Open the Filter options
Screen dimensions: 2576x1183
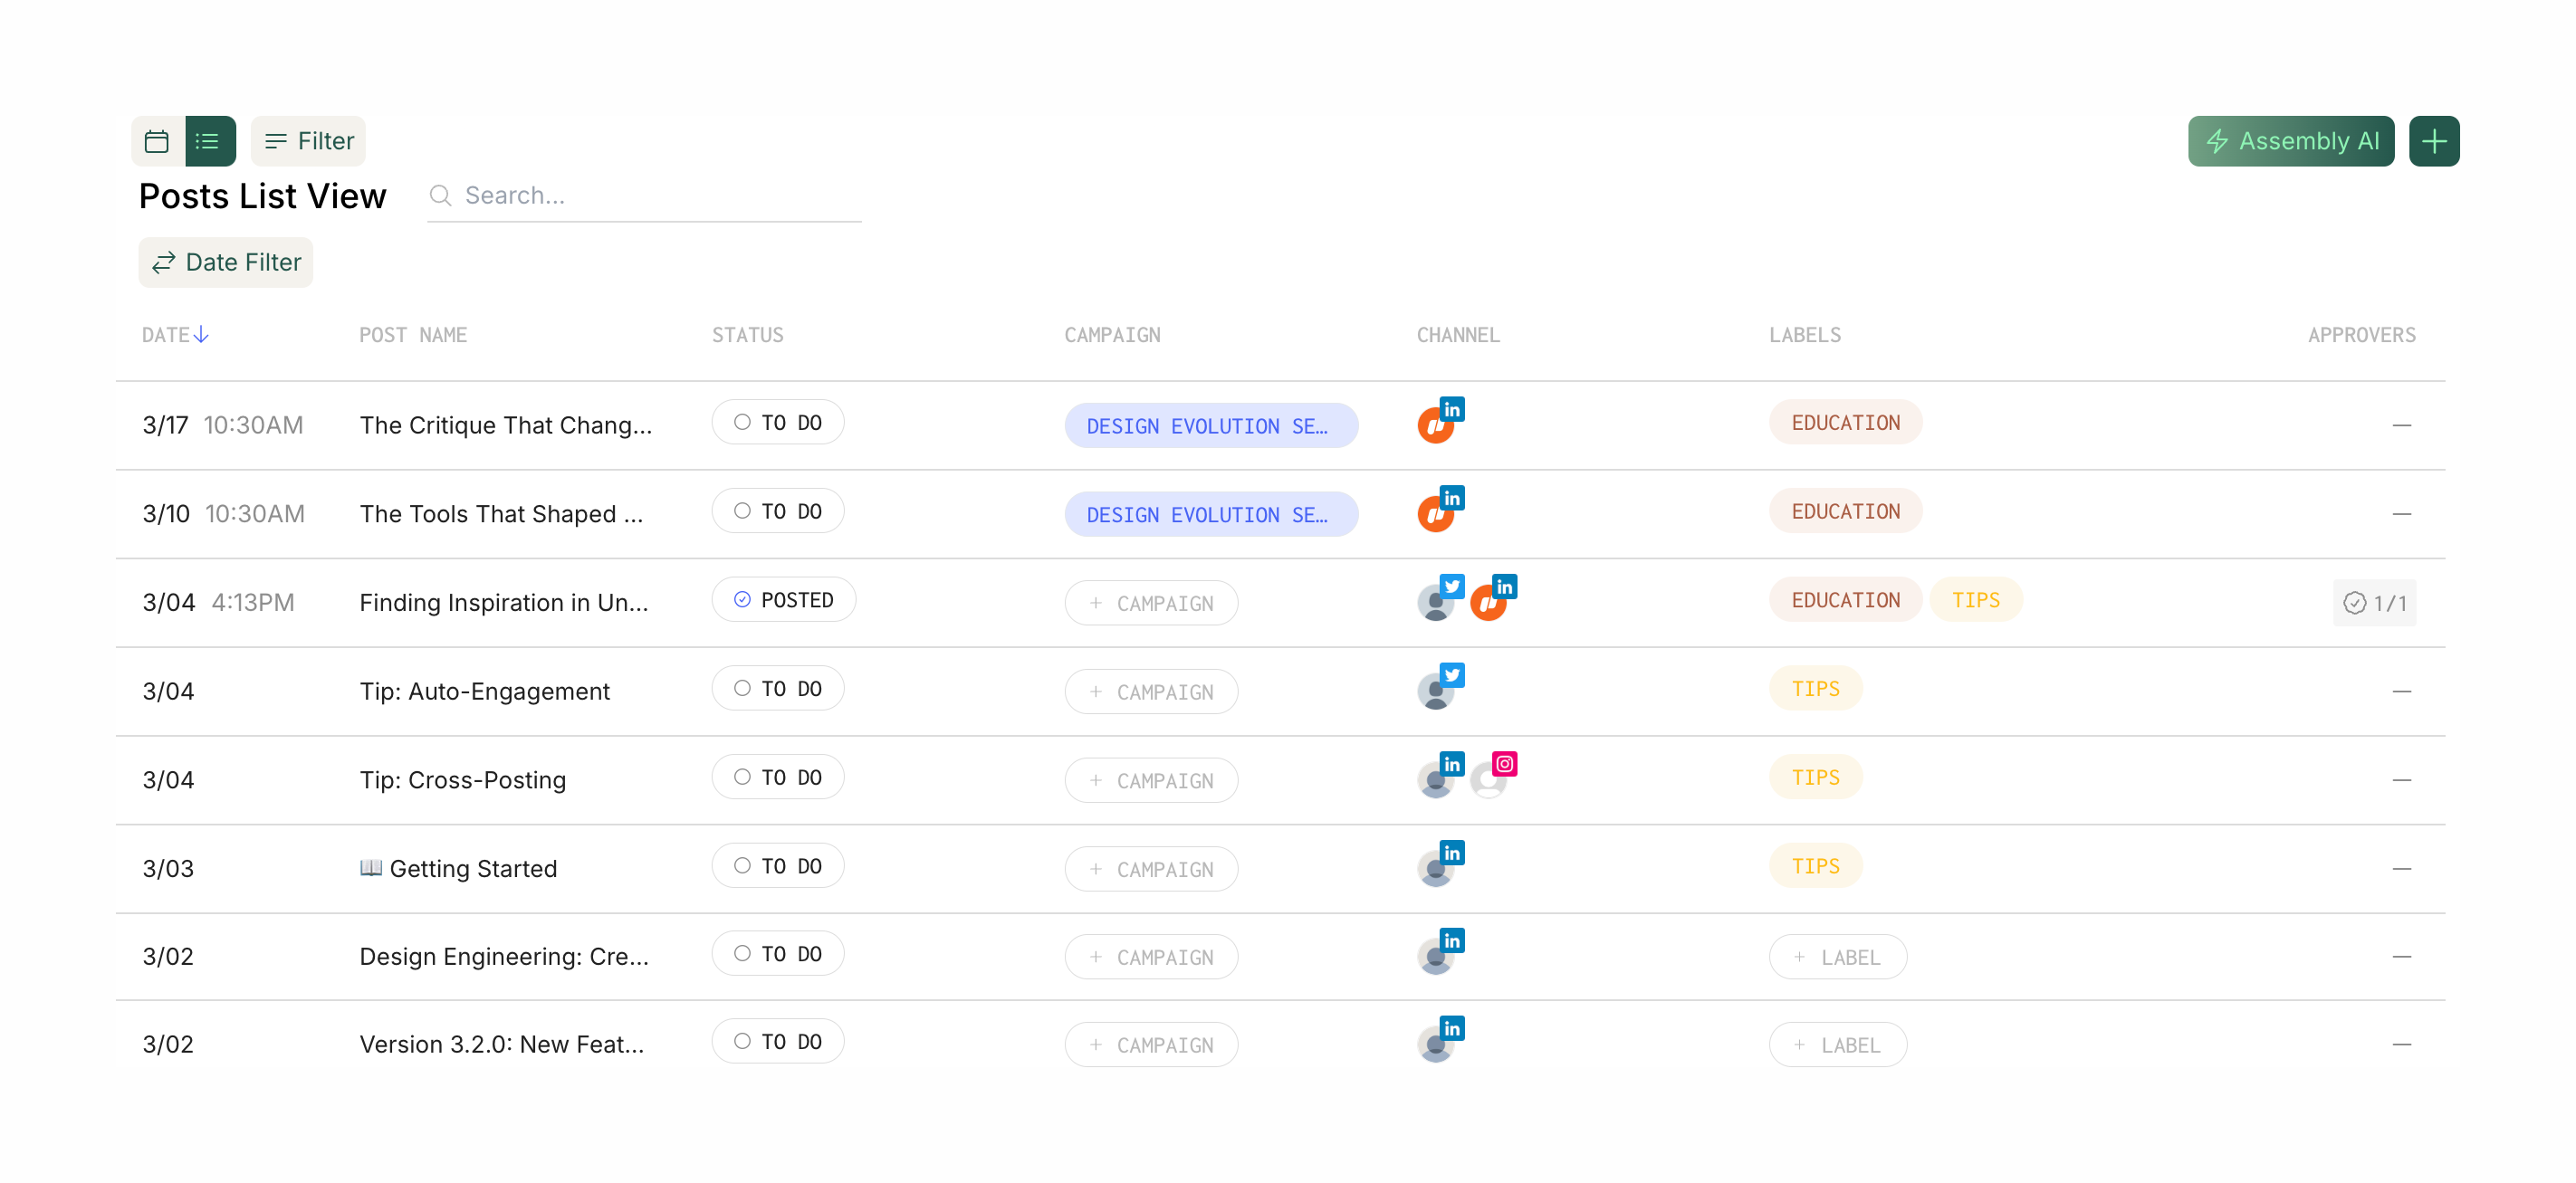point(308,141)
